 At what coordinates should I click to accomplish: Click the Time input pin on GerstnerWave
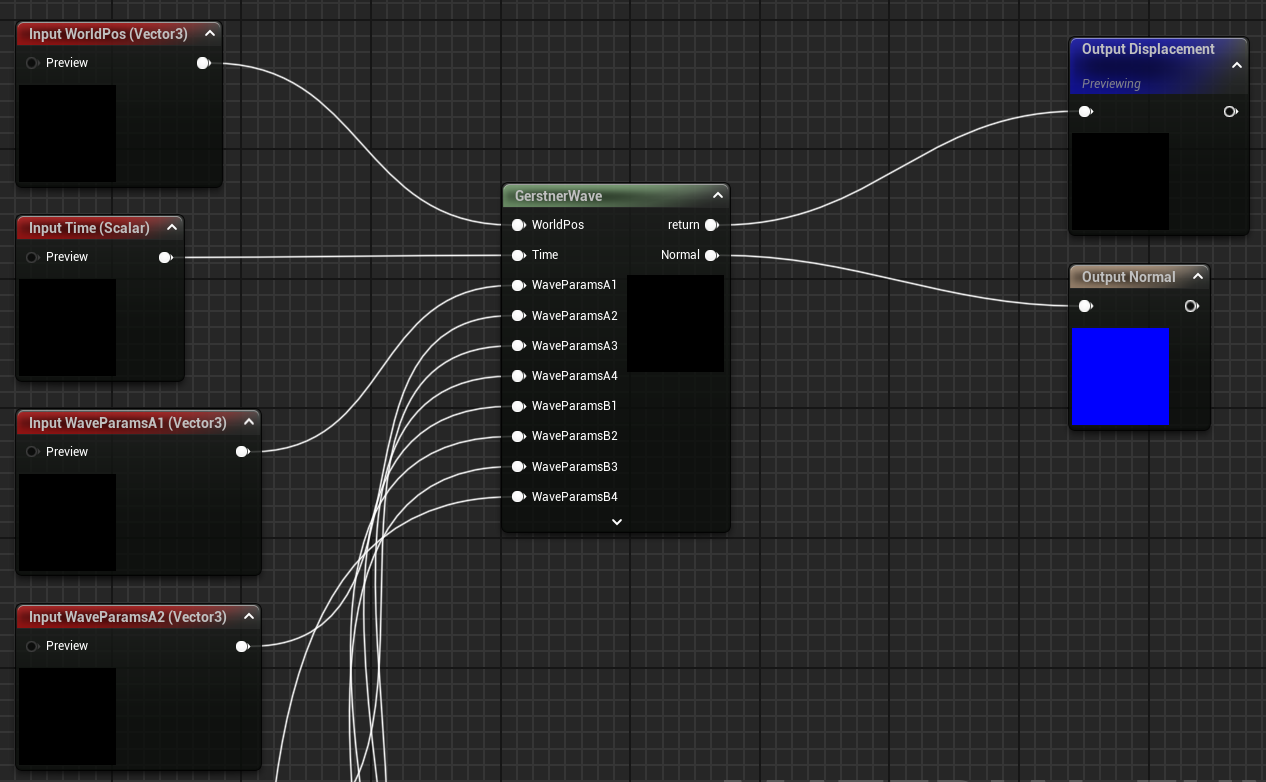point(518,255)
